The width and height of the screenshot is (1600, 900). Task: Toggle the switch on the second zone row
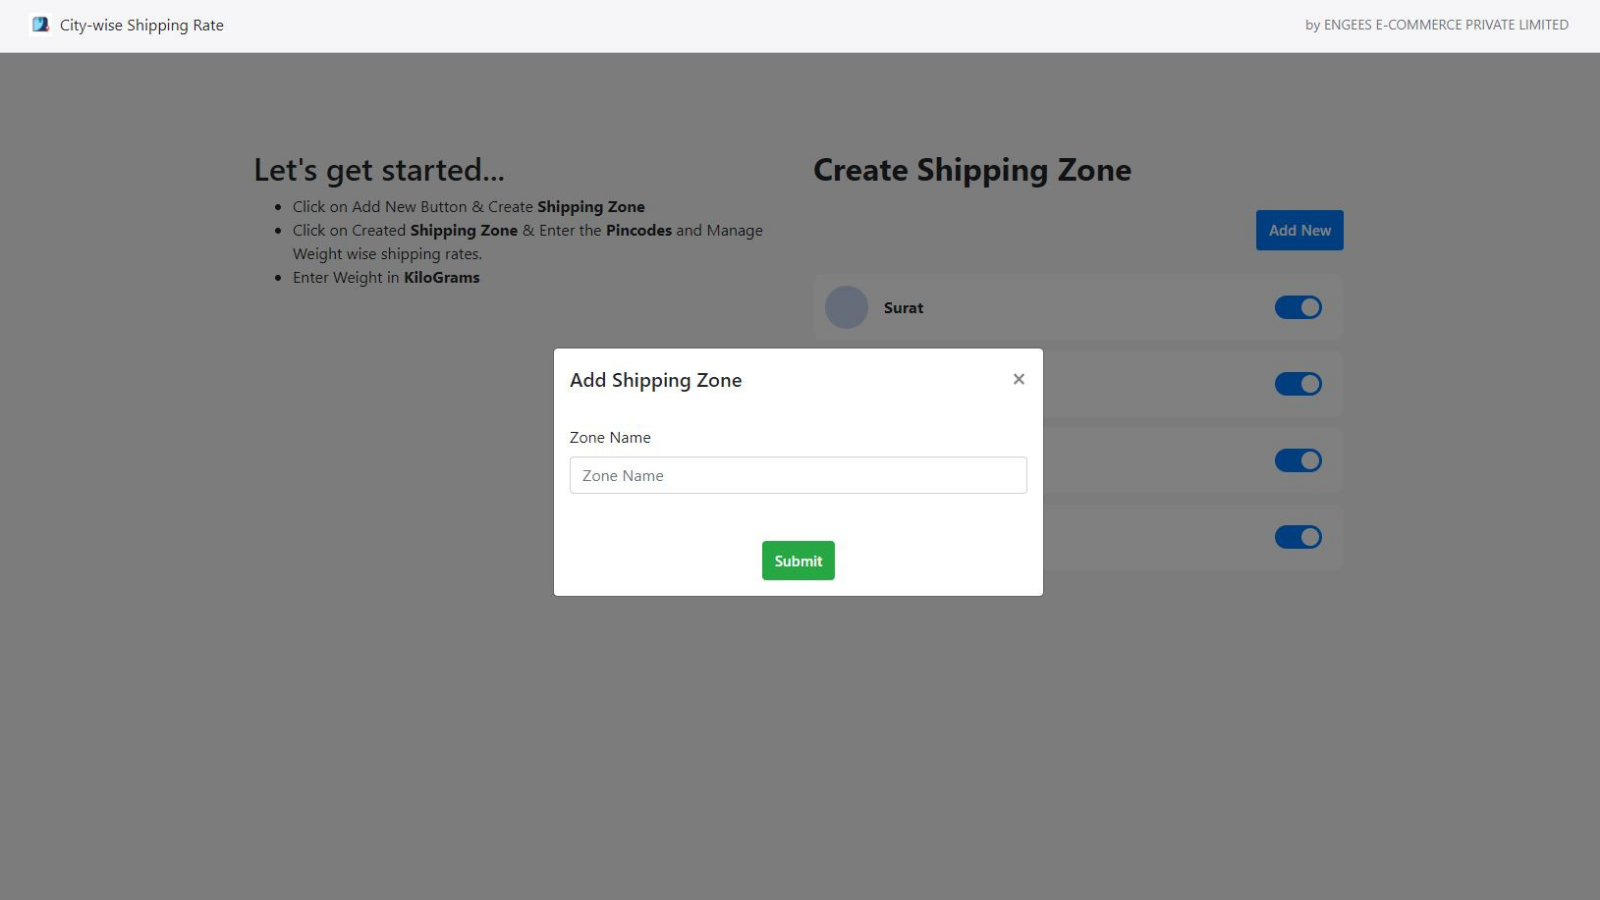click(x=1297, y=383)
